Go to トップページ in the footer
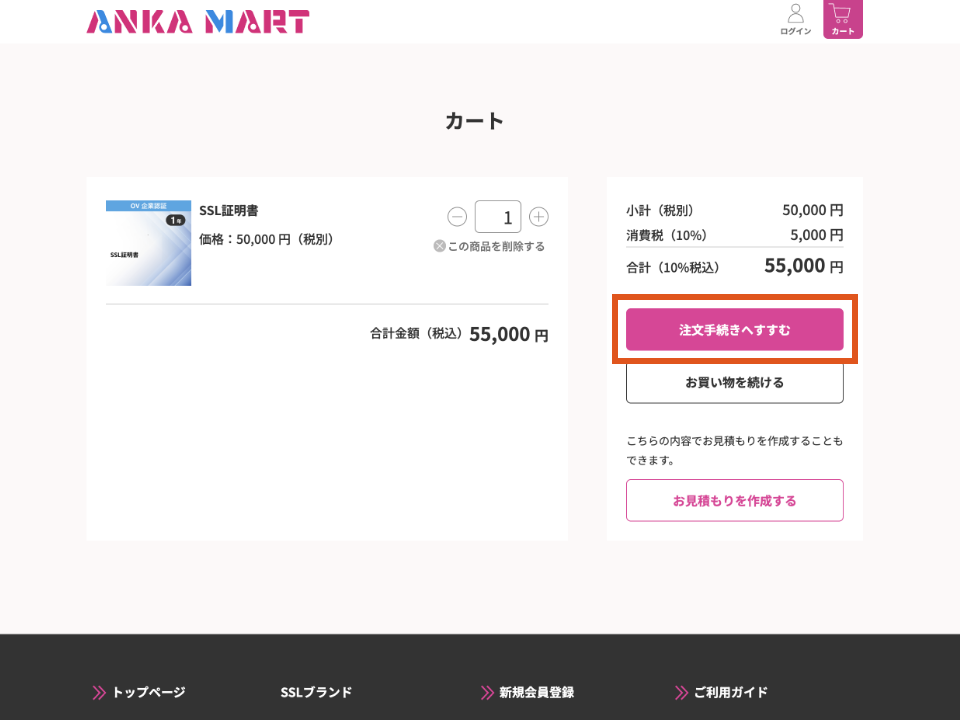Viewport: 960px width, 720px height. (148, 692)
